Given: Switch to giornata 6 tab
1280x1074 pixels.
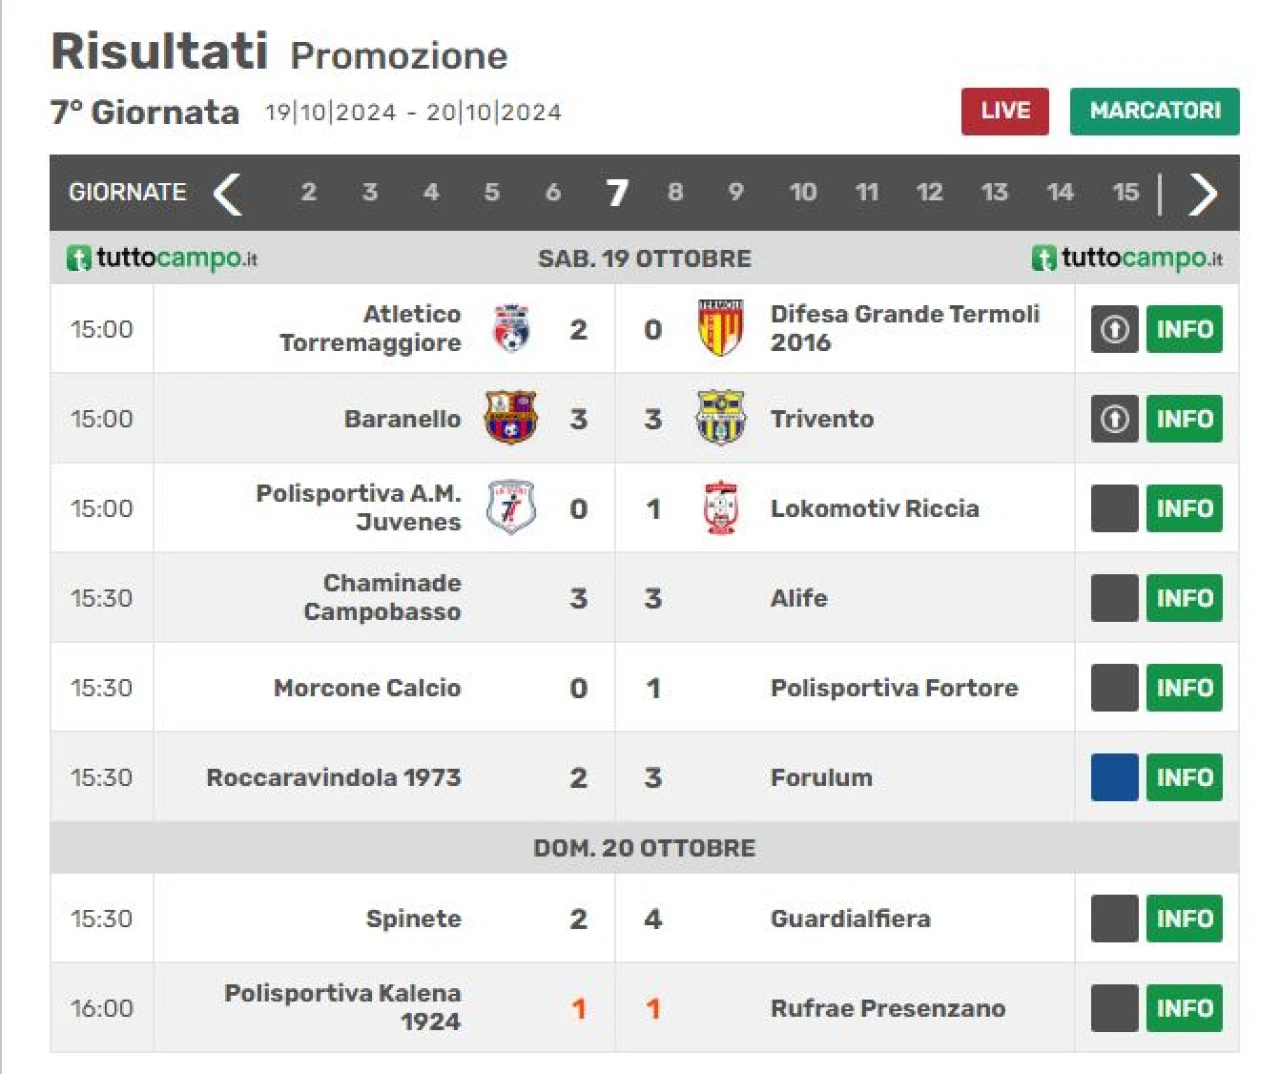Looking at the screenshot, I should [x=553, y=192].
